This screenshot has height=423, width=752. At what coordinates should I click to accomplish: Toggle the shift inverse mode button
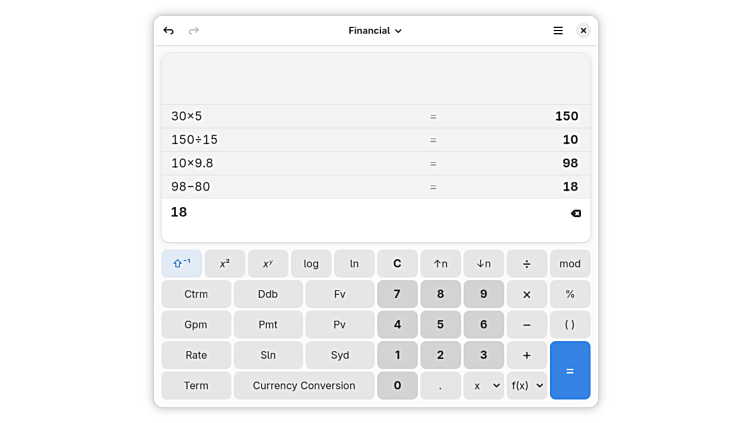[181, 264]
